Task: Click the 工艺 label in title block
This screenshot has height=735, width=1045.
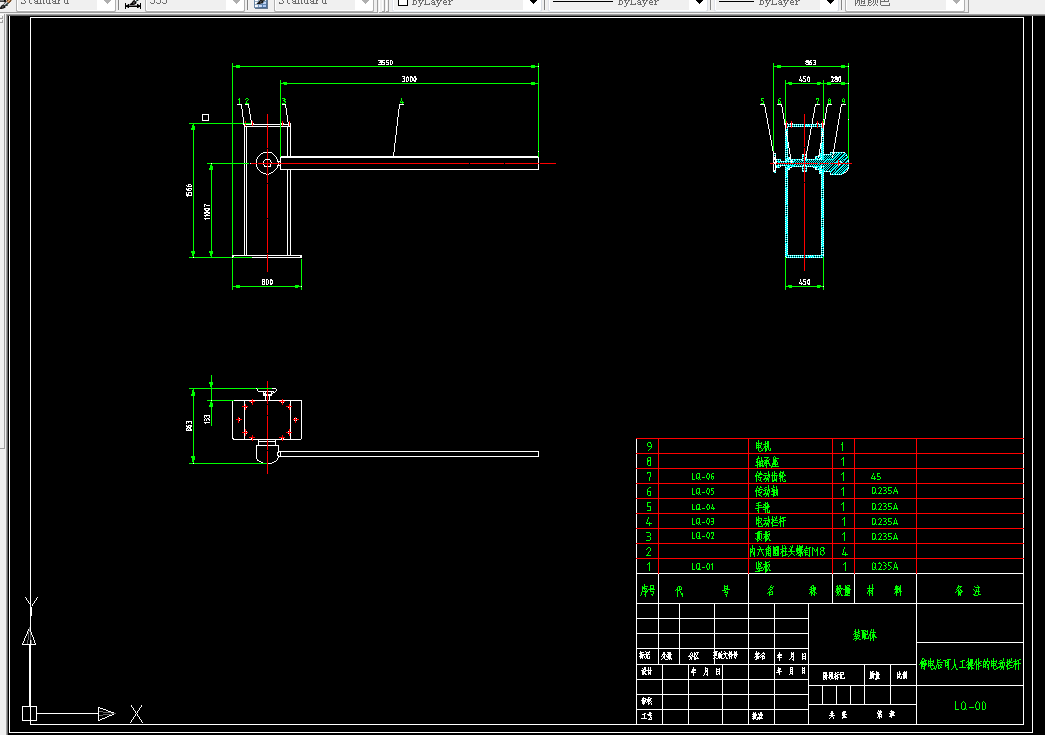Action: pos(646,716)
